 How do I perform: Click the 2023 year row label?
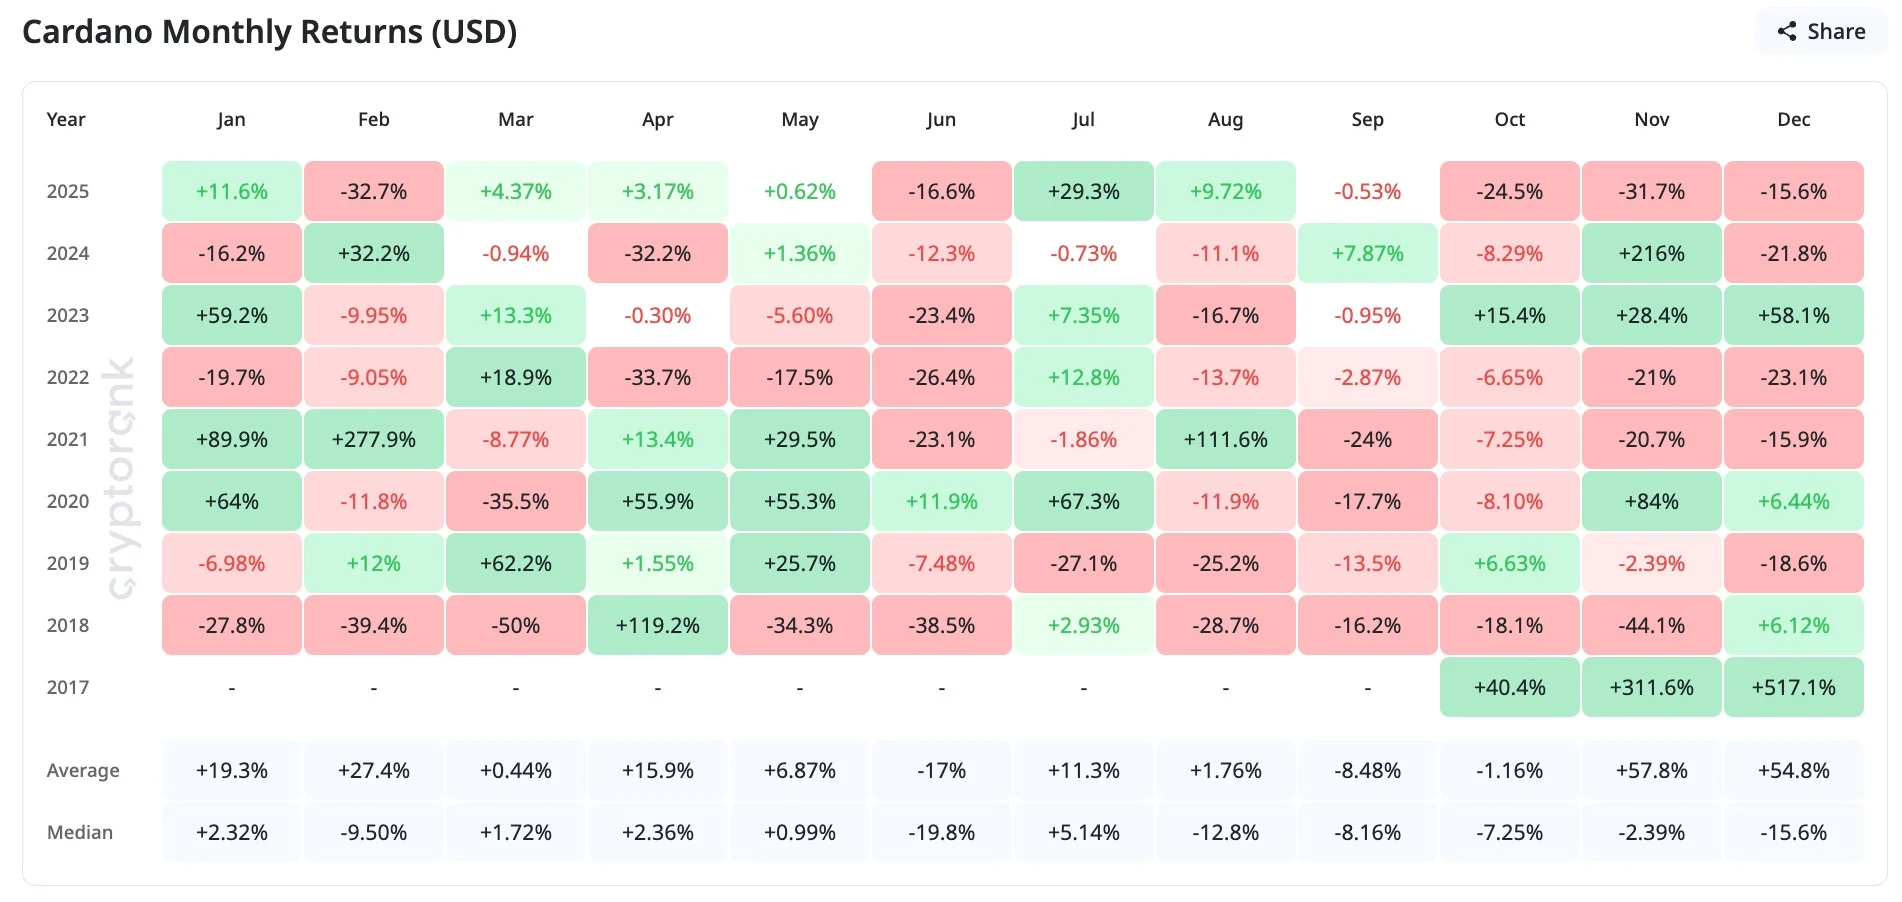pyautogui.click(x=68, y=315)
